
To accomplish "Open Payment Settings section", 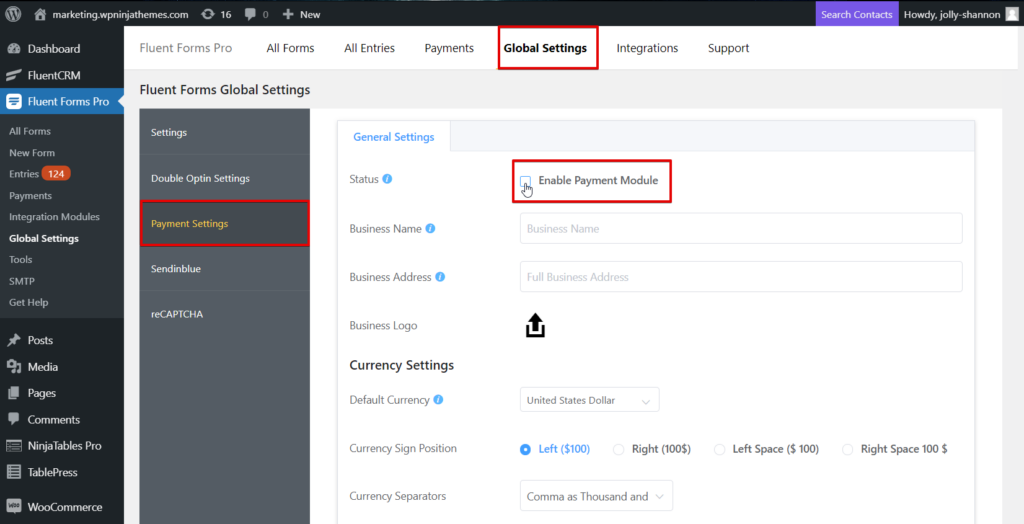I will click(225, 223).
